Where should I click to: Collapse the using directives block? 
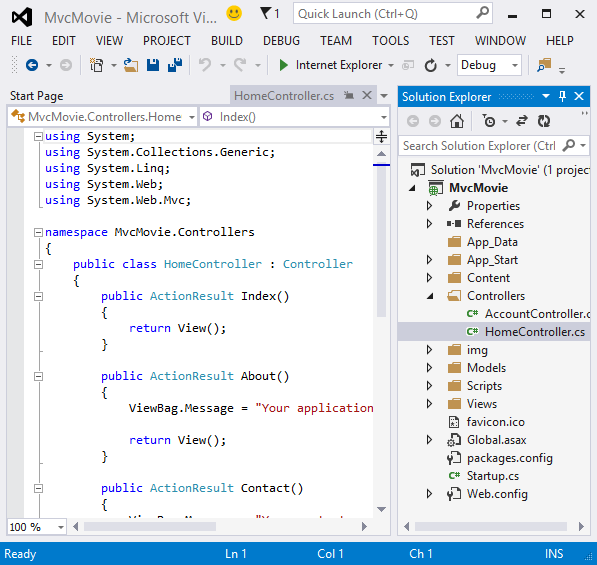coord(38,136)
